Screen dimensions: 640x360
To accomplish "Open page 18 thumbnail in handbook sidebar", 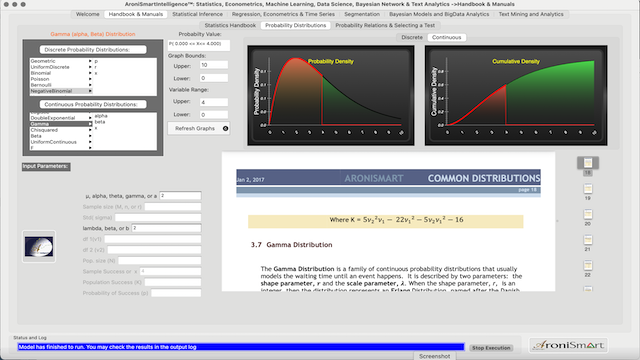I will point(588,163).
